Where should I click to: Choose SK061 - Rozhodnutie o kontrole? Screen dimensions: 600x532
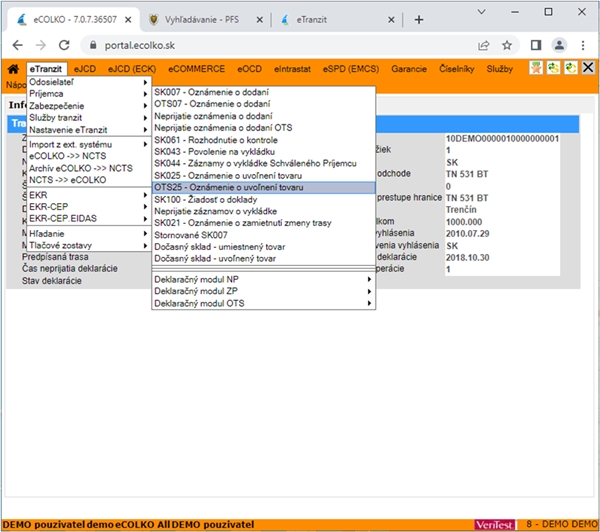click(x=263, y=140)
